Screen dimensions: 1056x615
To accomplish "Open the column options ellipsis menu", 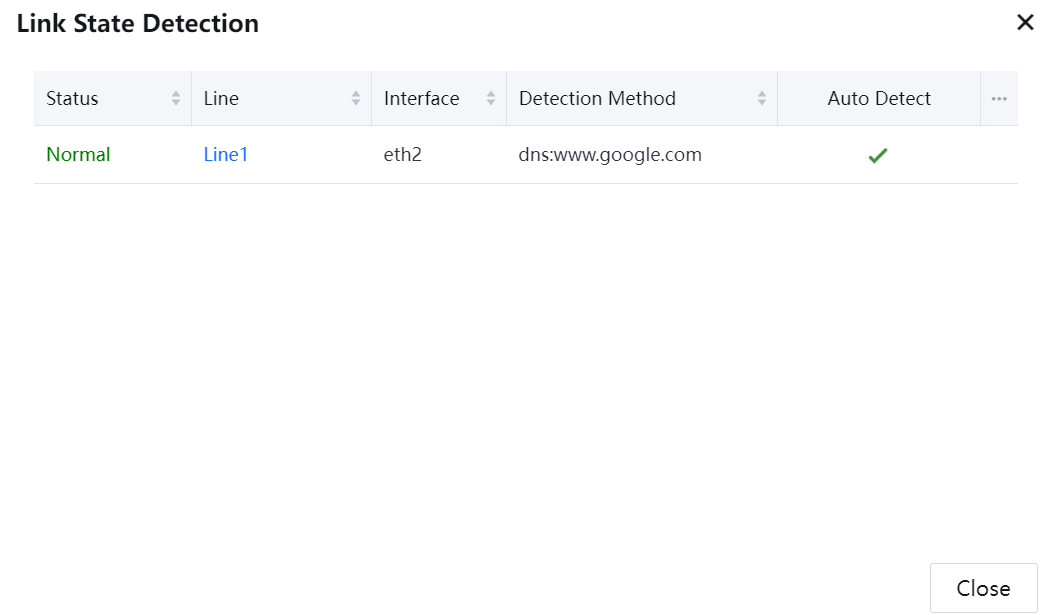I will click(x=999, y=99).
